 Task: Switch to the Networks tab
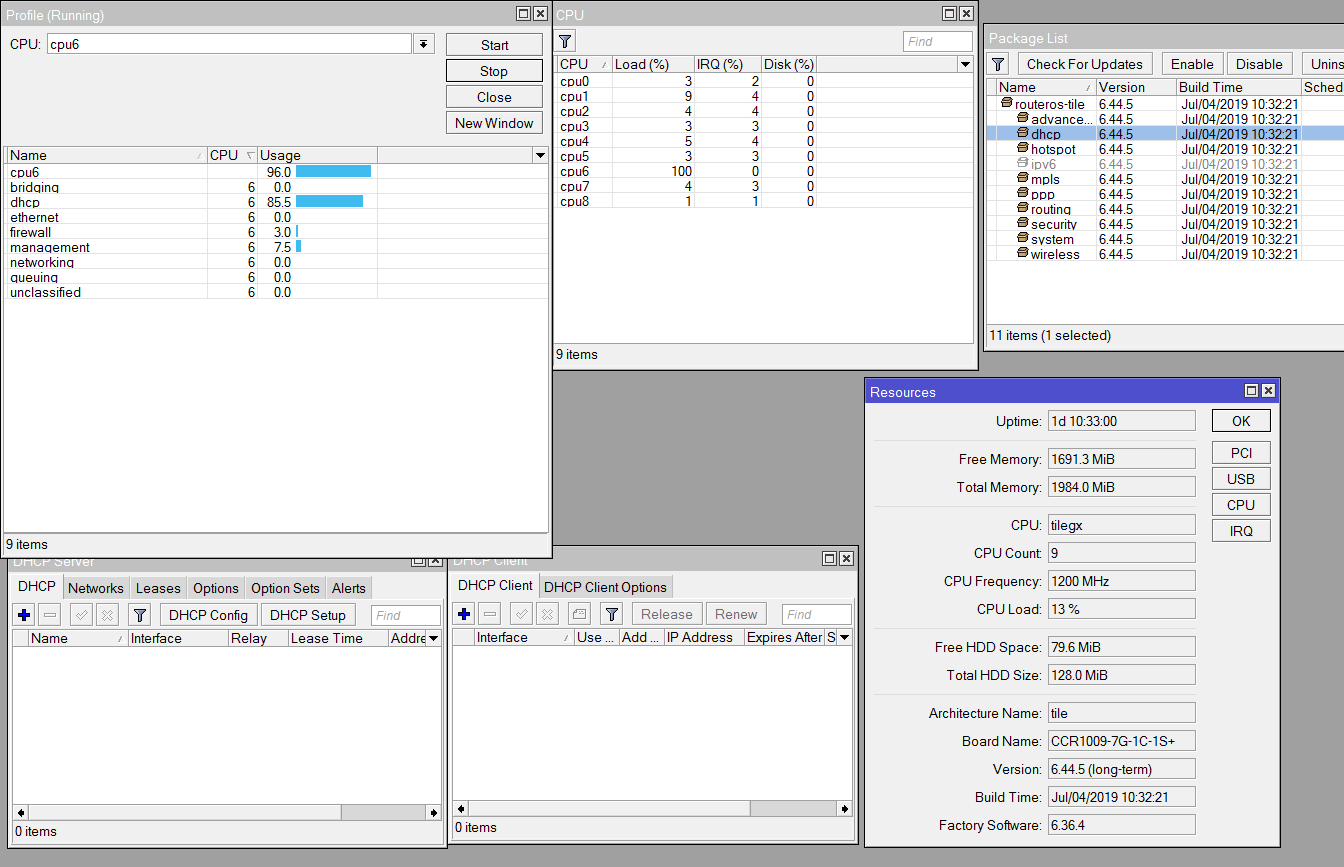point(96,588)
